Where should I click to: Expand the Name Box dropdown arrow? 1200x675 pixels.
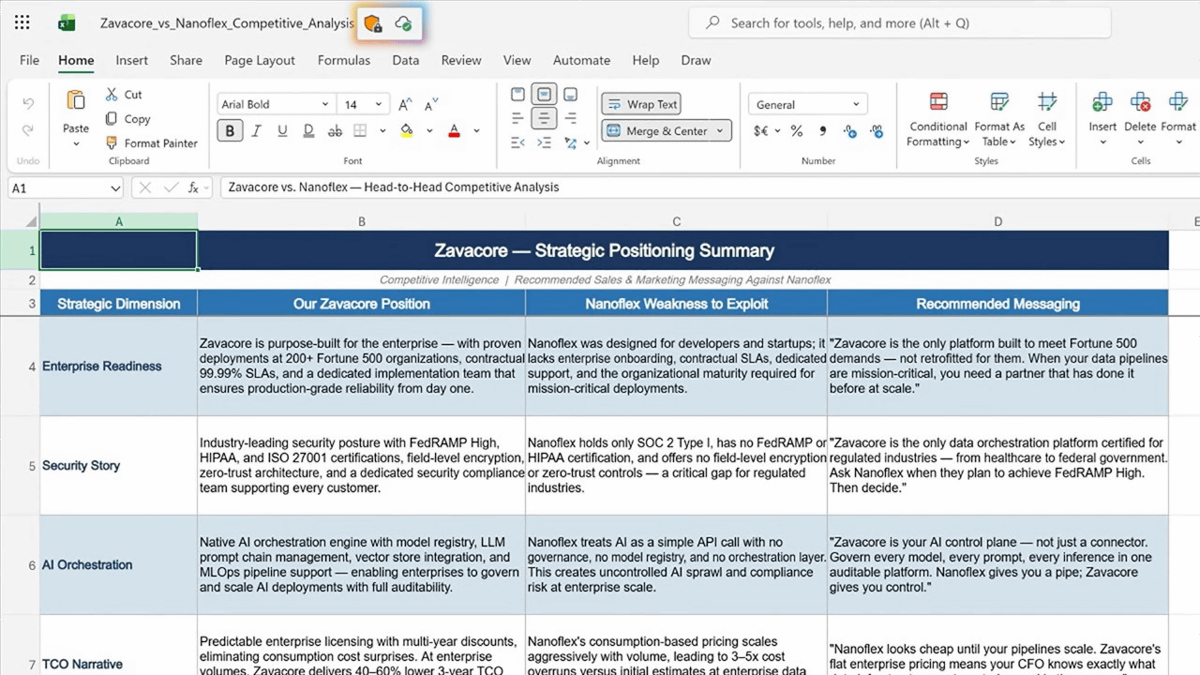[116, 188]
